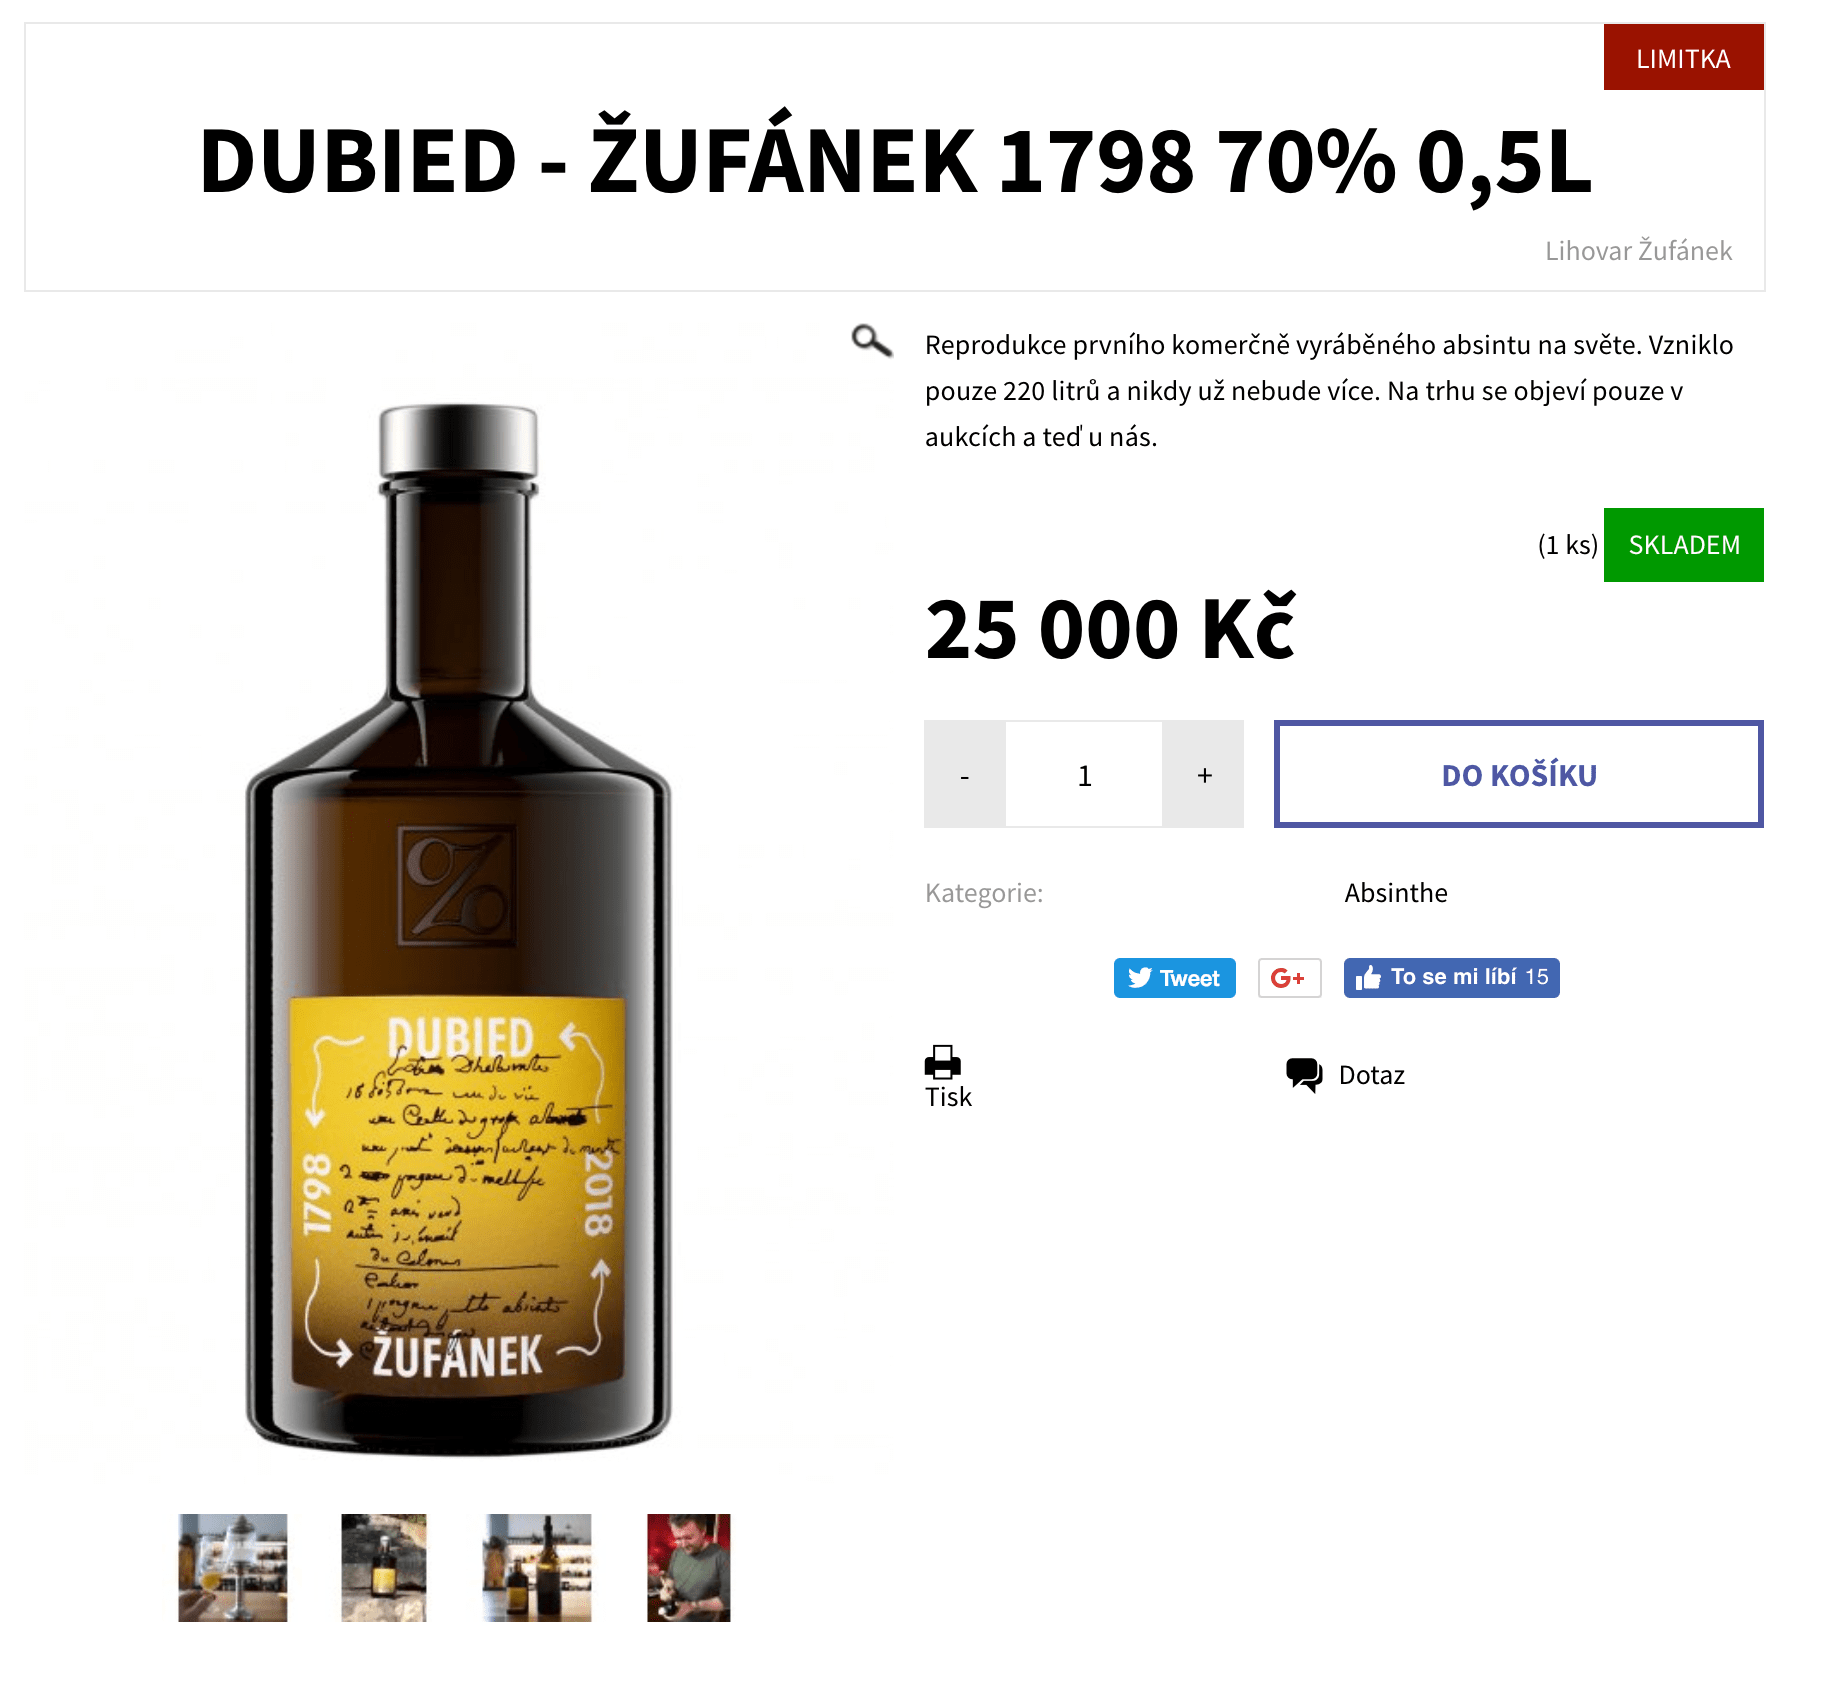Screen dimensions: 1828x1700
Task: Click the quantity input field
Action: tap(1084, 775)
